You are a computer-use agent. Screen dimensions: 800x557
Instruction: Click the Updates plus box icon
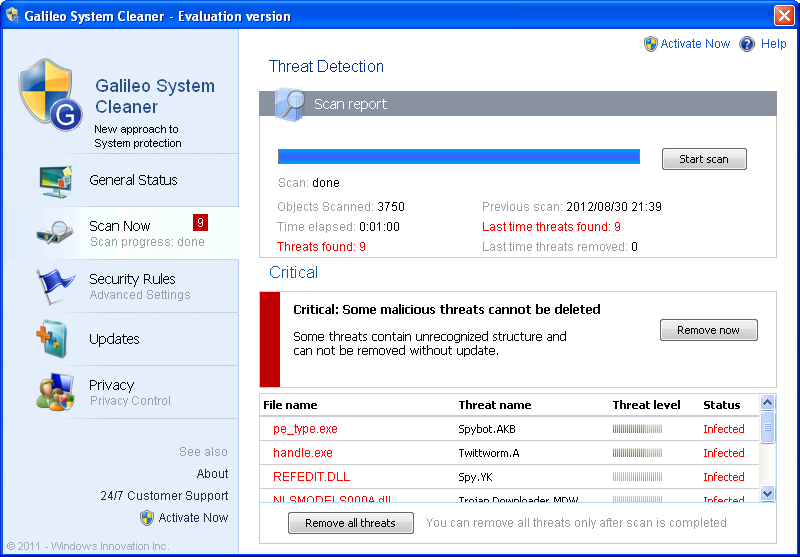point(51,338)
